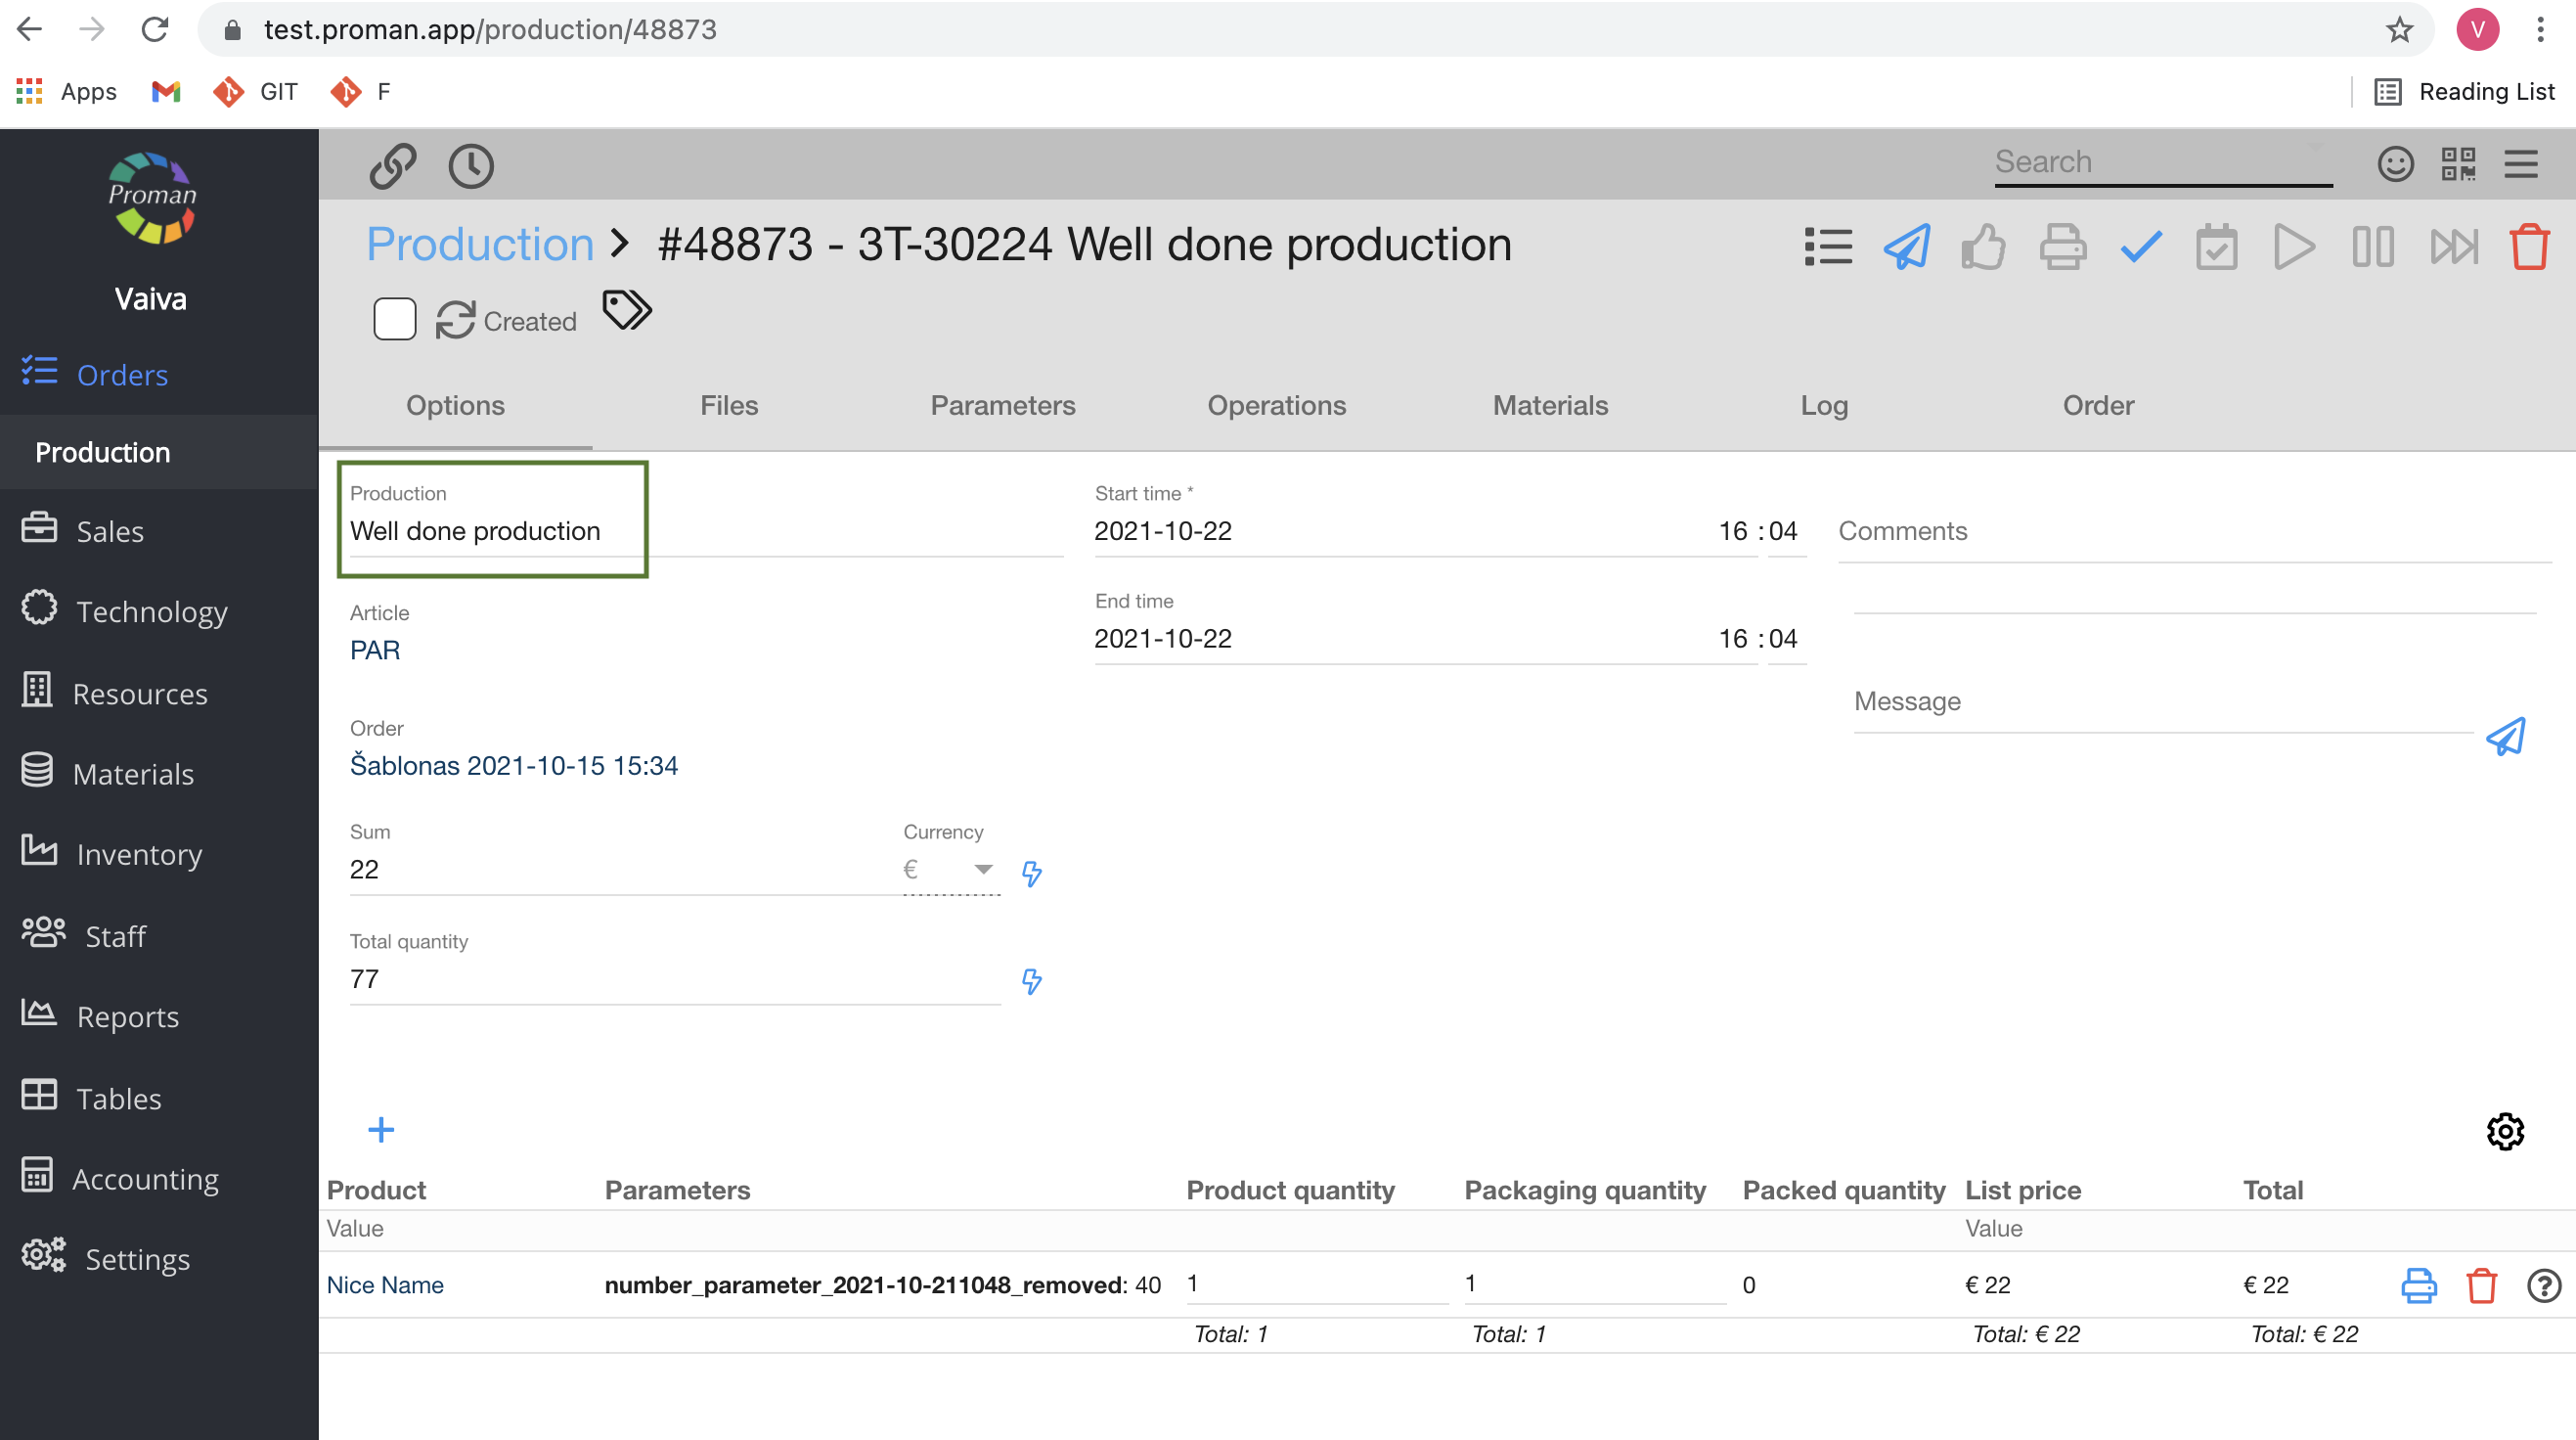Open the Nice Name product link
Viewport: 2576px width, 1440px height.
pos(385,1284)
